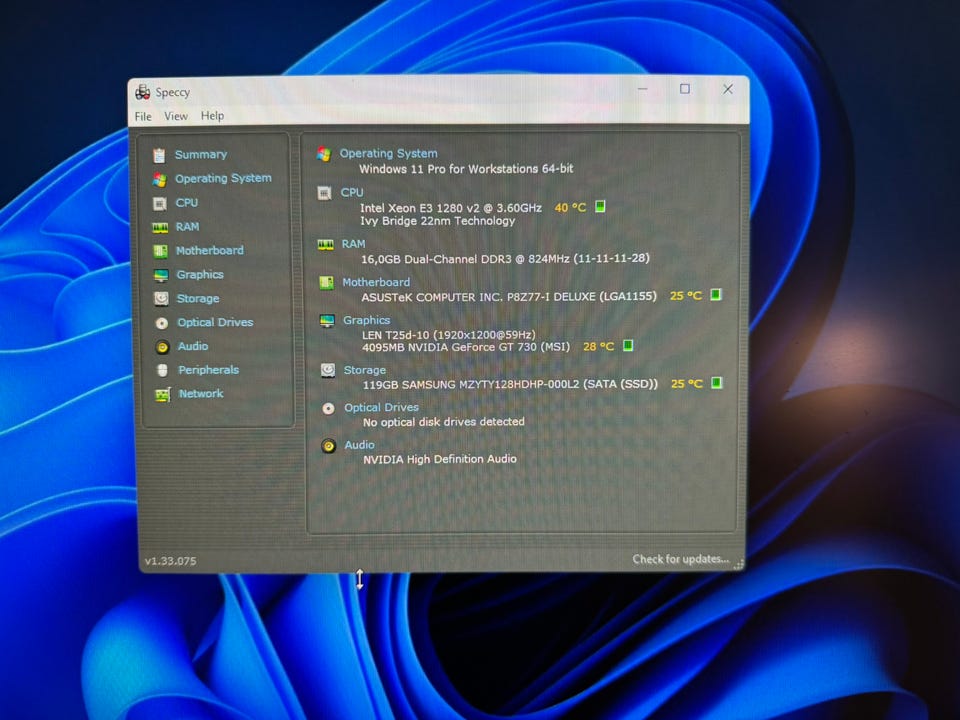Click the Graphics monitor icon in sidebar
Screen dimensions: 960x720
click(x=161, y=276)
